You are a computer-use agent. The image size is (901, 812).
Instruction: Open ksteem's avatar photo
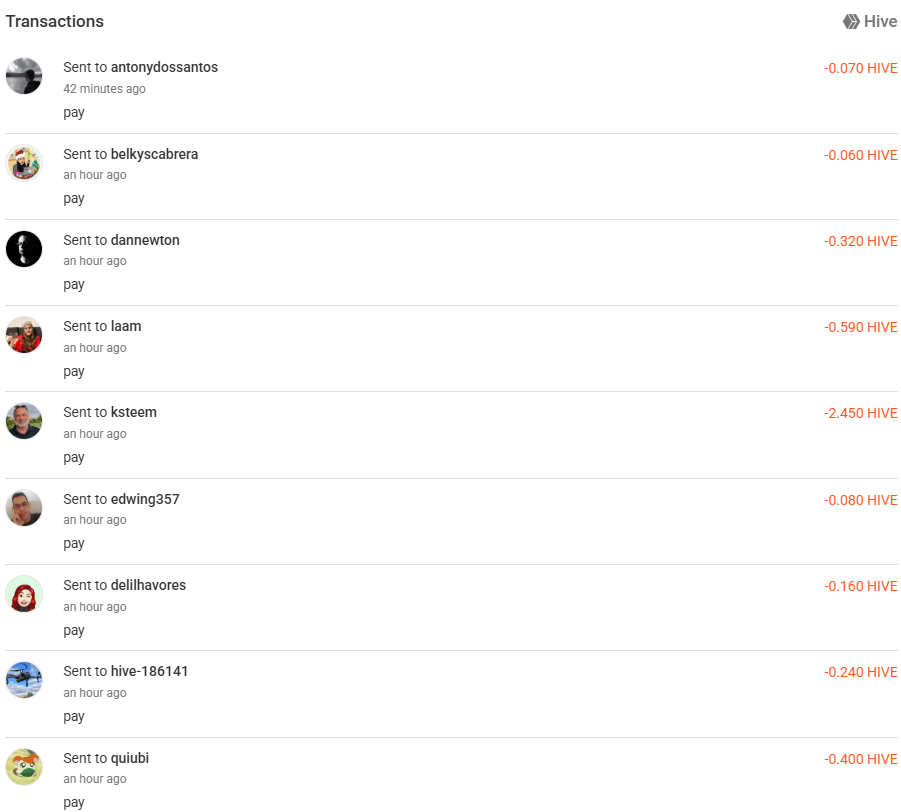coord(24,421)
